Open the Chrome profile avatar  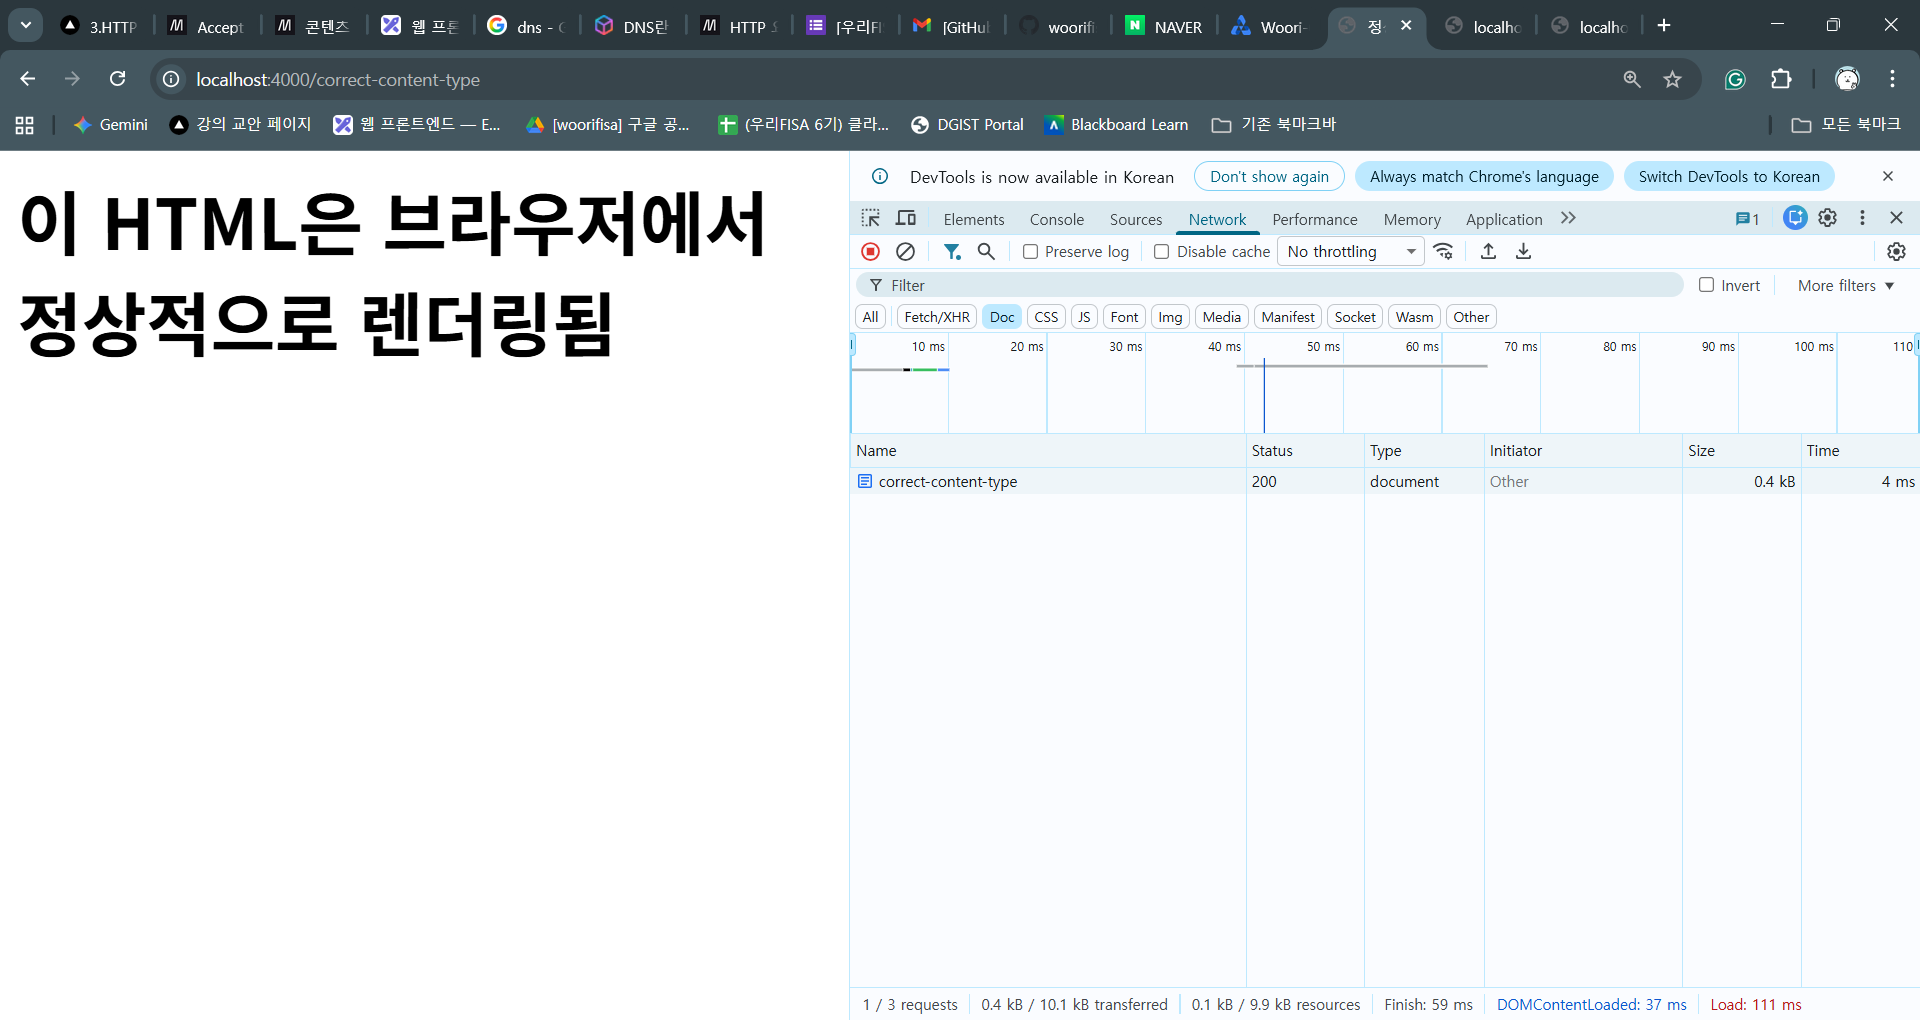tap(1847, 79)
